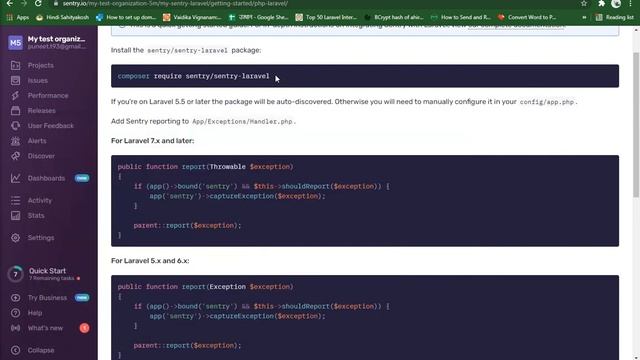Screen dimensions: 640x360
Task: Go to Releases in the sidebar
Action: 42,111
